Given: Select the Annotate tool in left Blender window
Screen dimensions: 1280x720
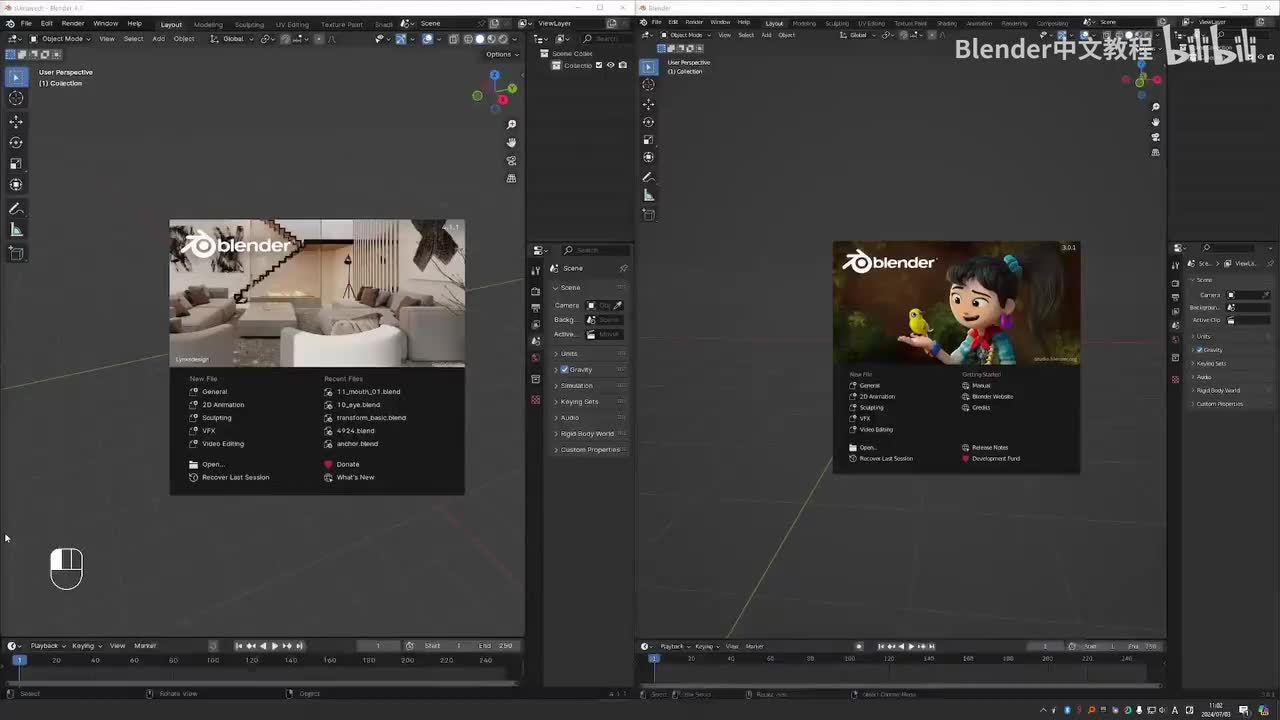Looking at the screenshot, I should click(16, 209).
